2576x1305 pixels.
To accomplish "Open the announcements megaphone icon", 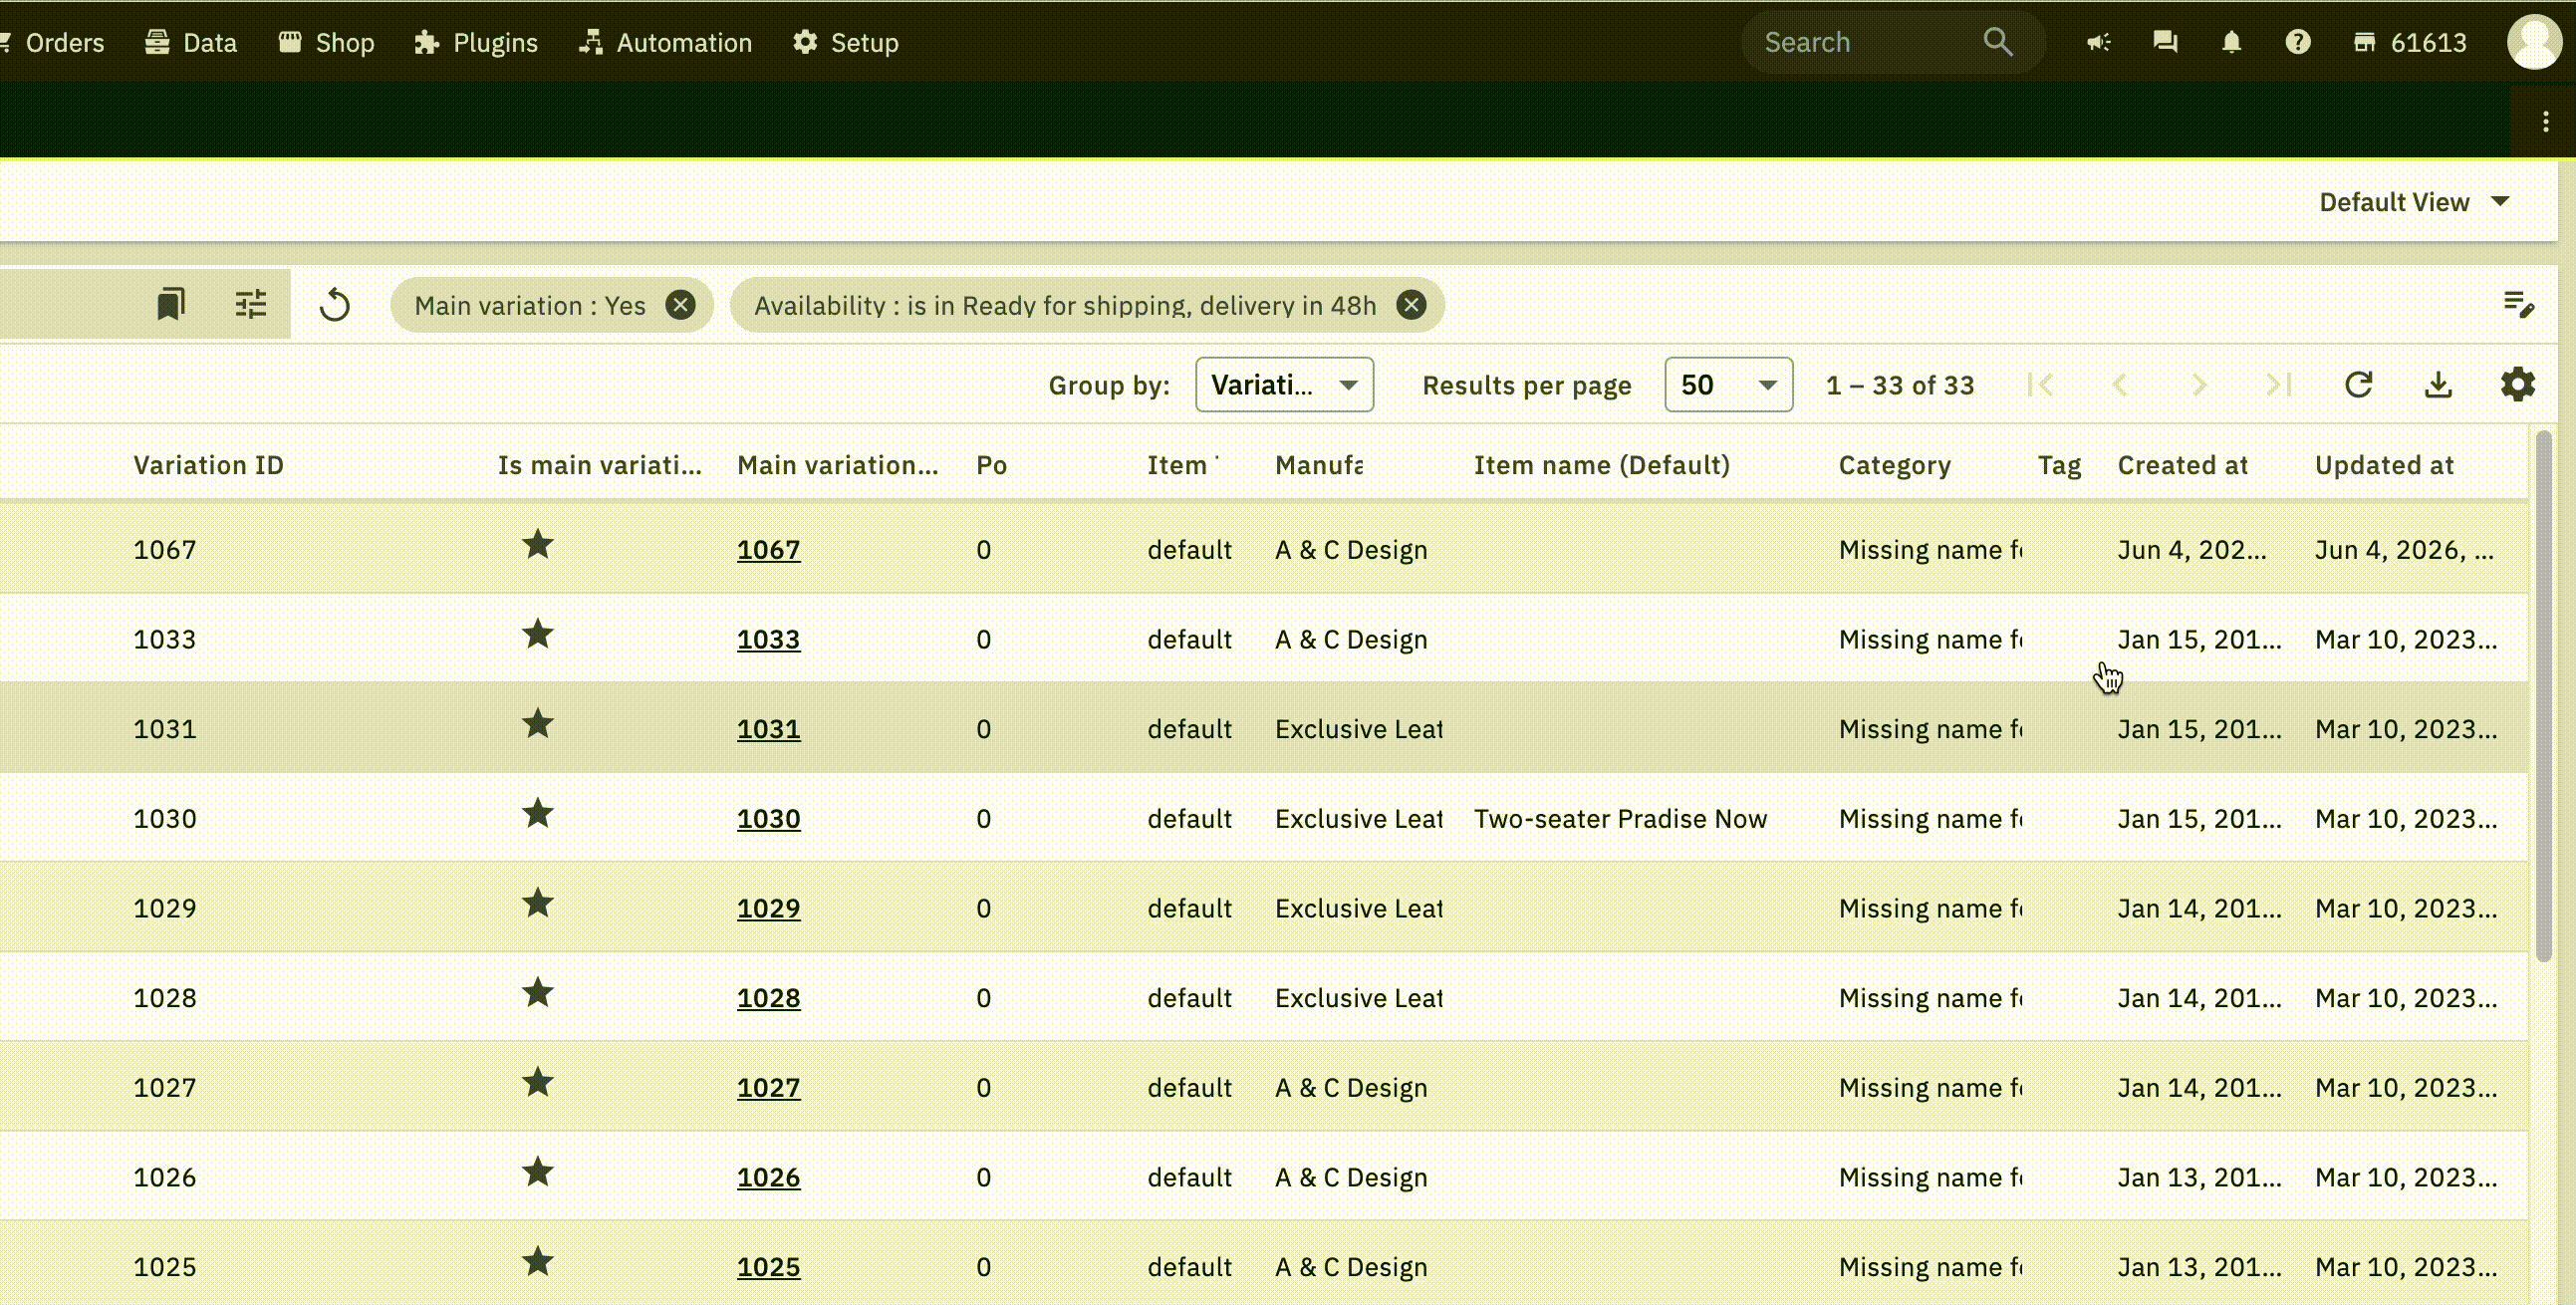I will (2099, 42).
